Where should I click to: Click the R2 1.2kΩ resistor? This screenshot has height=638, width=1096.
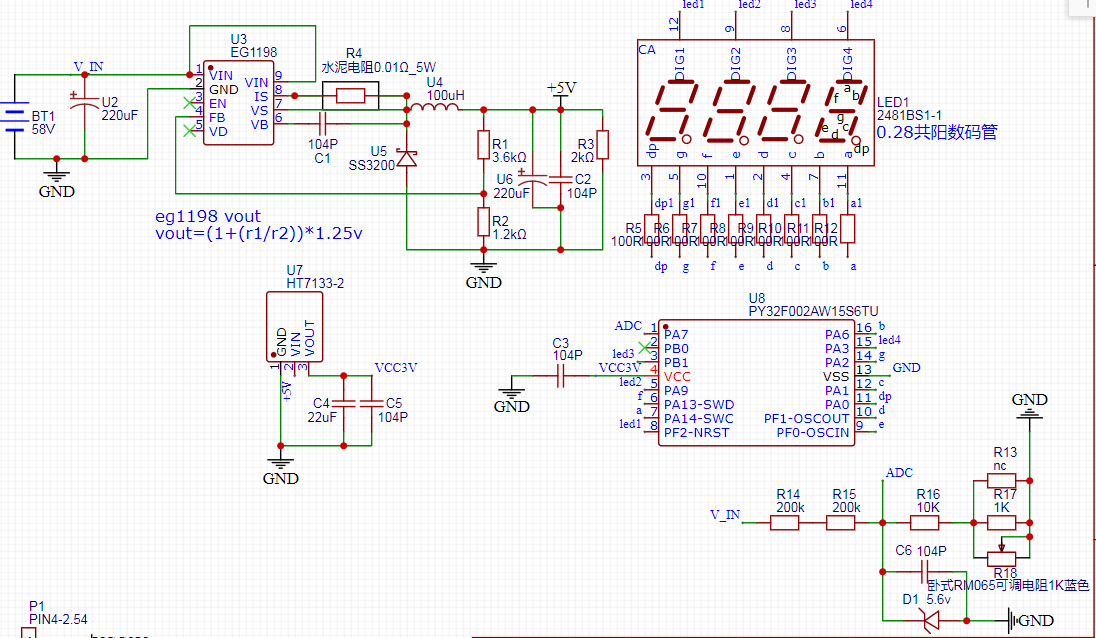483,221
